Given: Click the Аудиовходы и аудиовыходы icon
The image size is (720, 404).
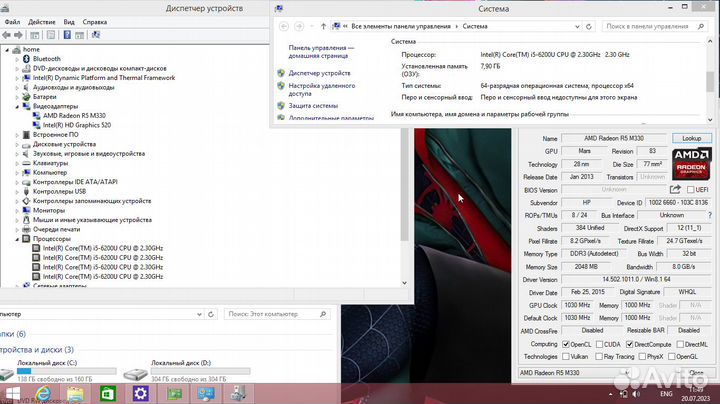Looking at the screenshot, I should tap(26, 87).
